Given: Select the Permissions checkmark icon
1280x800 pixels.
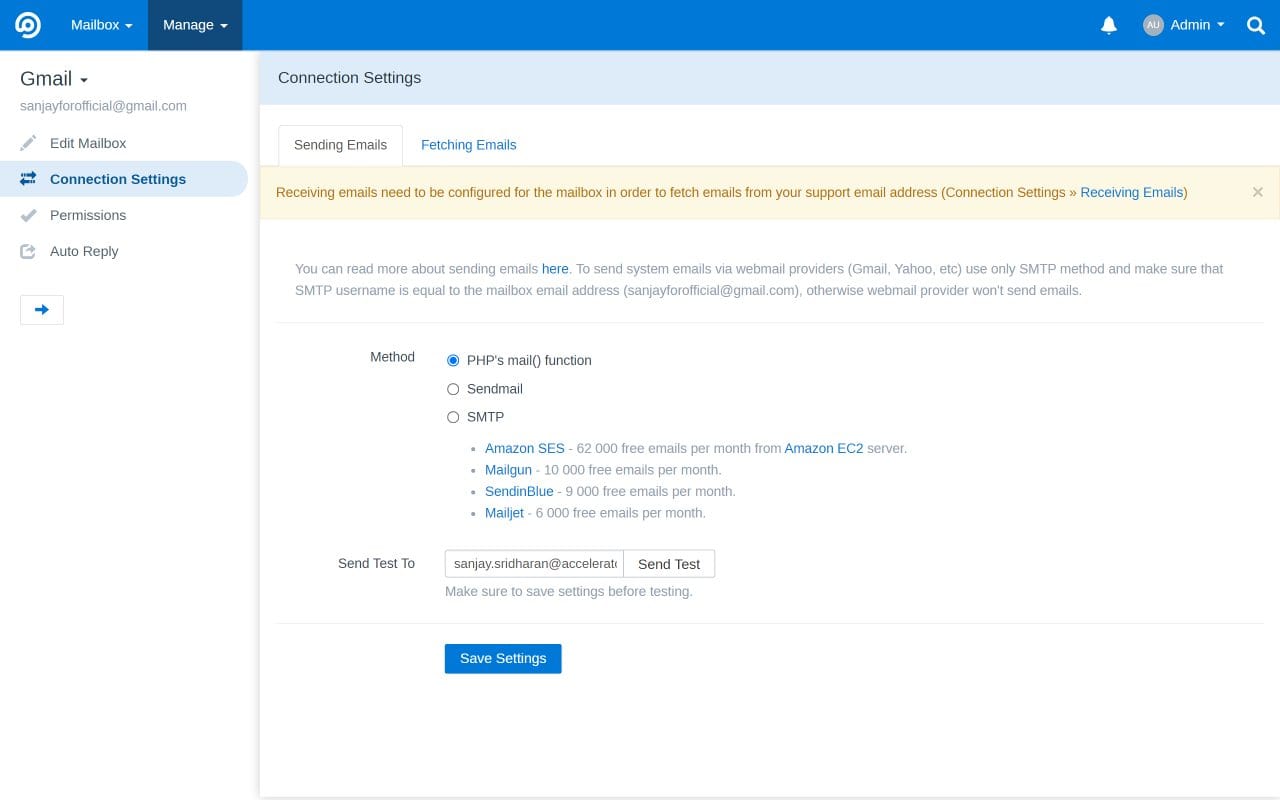Looking at the screenshot, I should point(28,215).
